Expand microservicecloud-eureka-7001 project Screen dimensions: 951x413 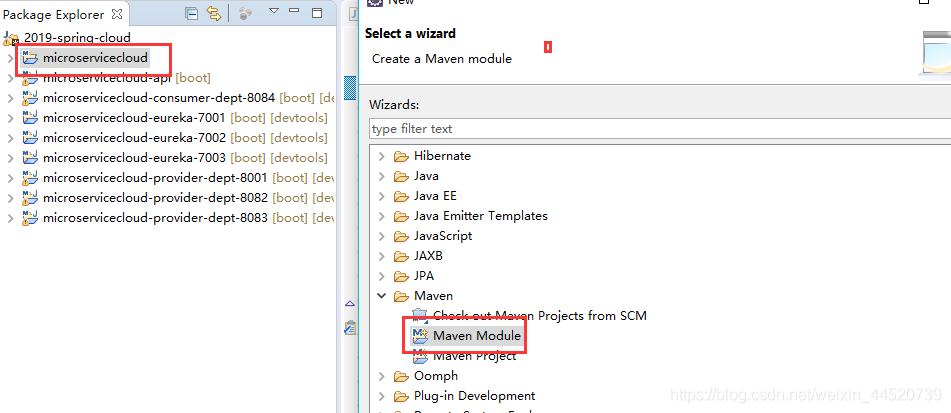(x=10, y=118)
